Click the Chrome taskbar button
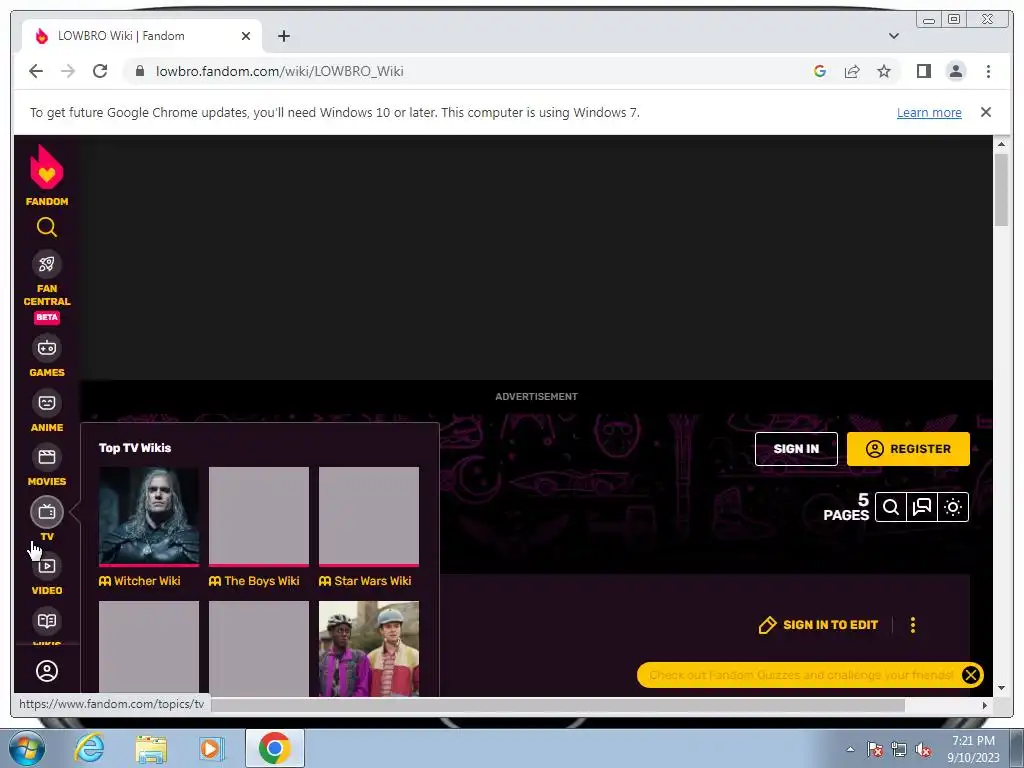This screenshot has height=768, width=1024. tap(274, 748)
